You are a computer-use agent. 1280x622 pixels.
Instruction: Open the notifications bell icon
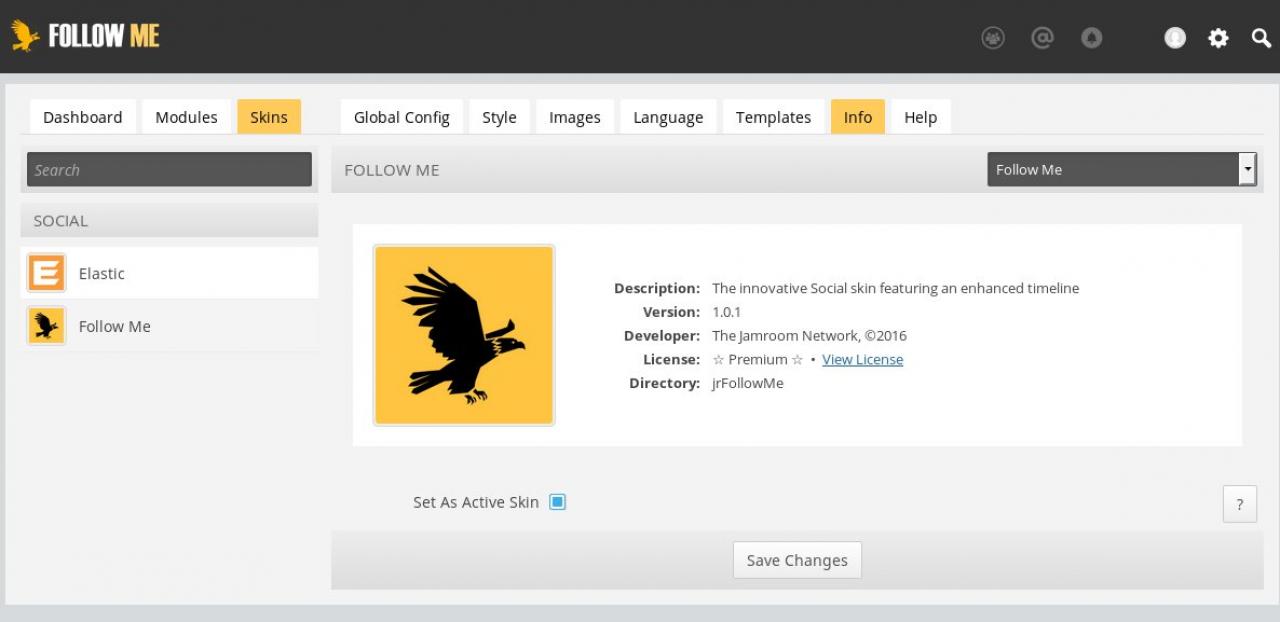pyautogui.click(x=1092, y=38)
